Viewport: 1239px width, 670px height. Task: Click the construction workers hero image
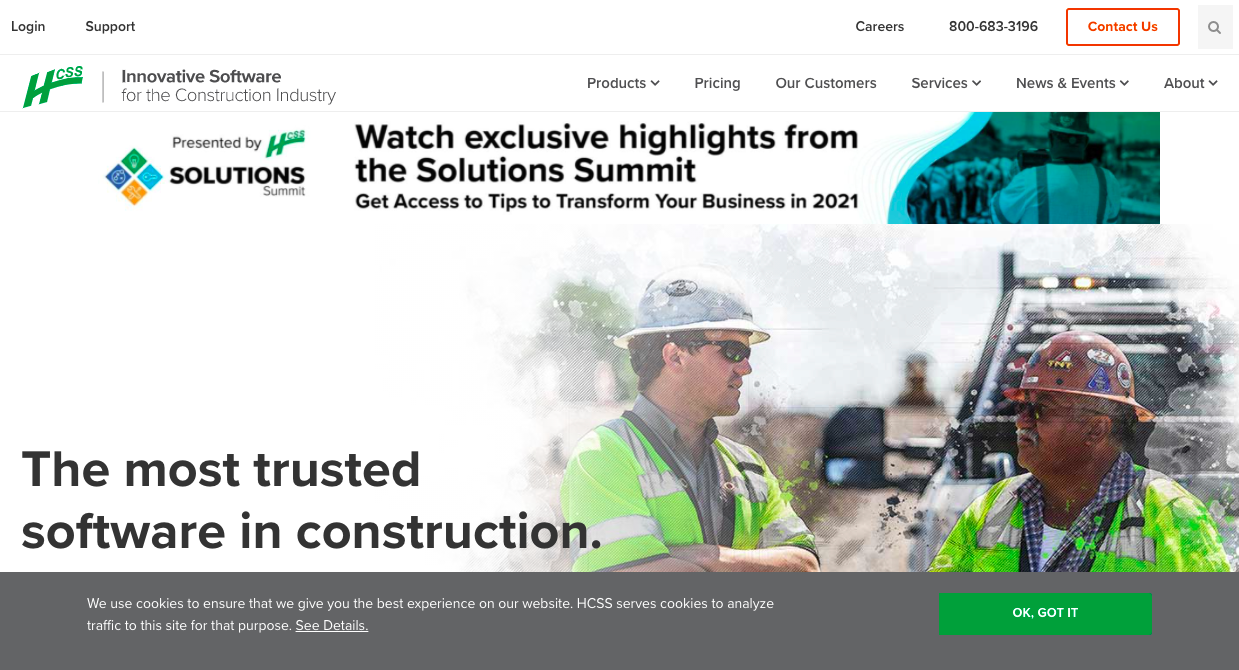pos(850,400)
